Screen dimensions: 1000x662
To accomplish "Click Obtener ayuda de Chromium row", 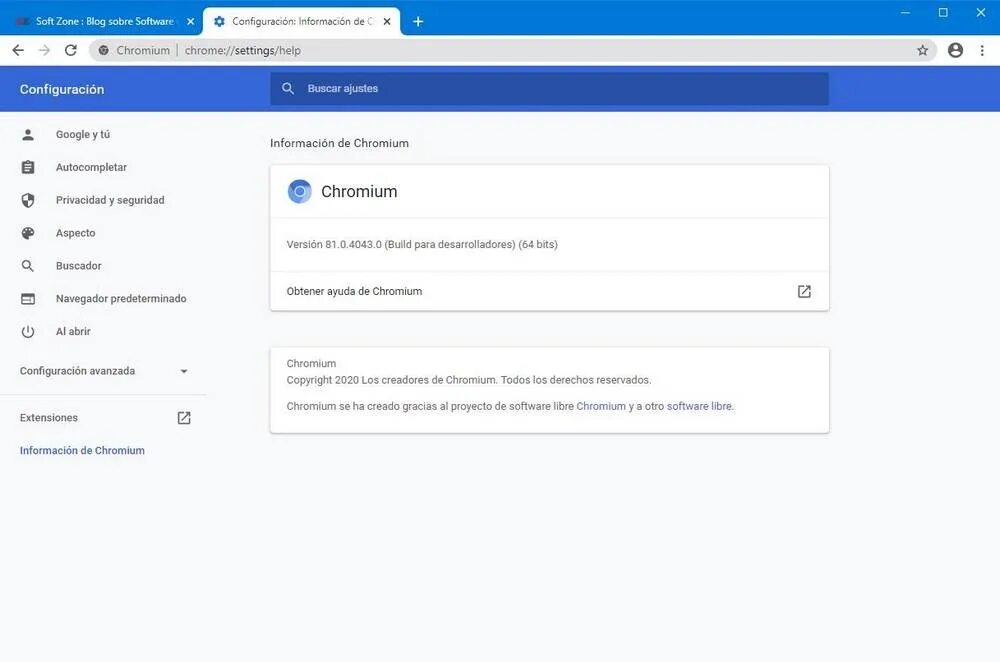I will (x=549, y=291).
